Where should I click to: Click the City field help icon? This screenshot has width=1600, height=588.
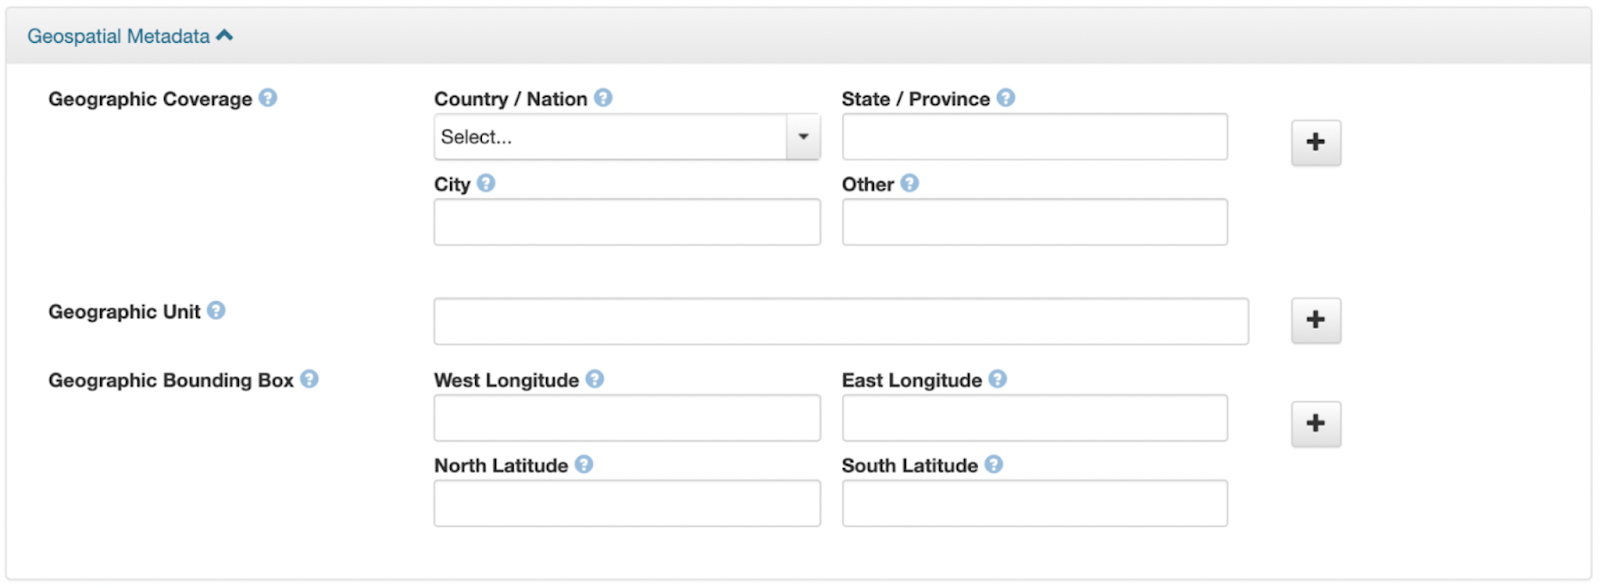tap(486, 183)
